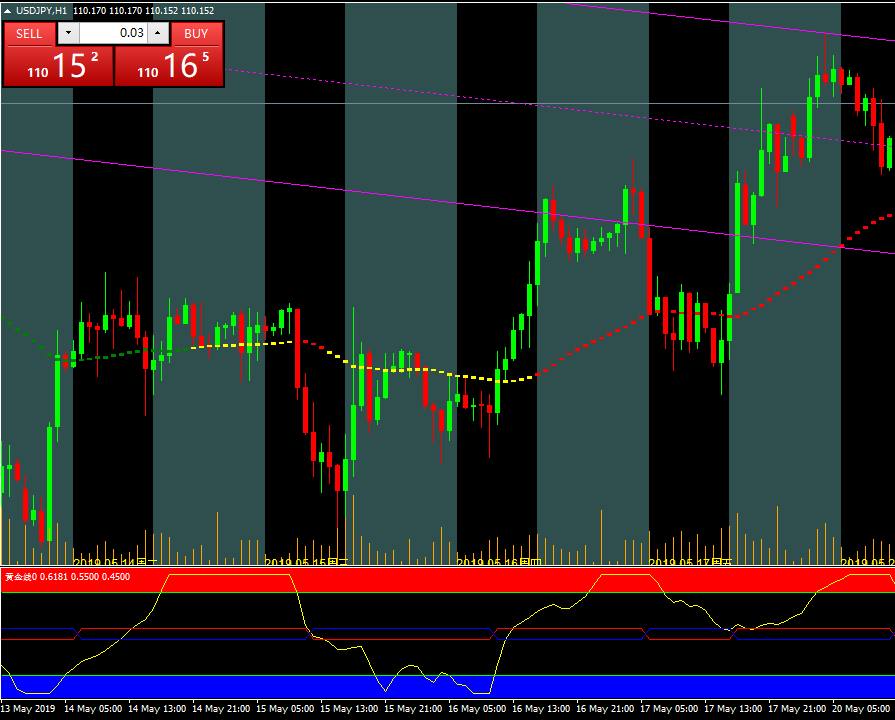Viewport: 895px width, 720px height.
Task: Decrease lot volume with down arrow
Action: pos(67,33)
